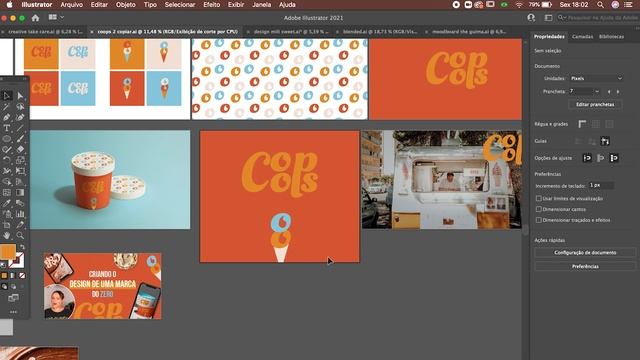Open the Unidades Pixels dropdown
This screenshot has height=360, width=640.
click(596, 78)
